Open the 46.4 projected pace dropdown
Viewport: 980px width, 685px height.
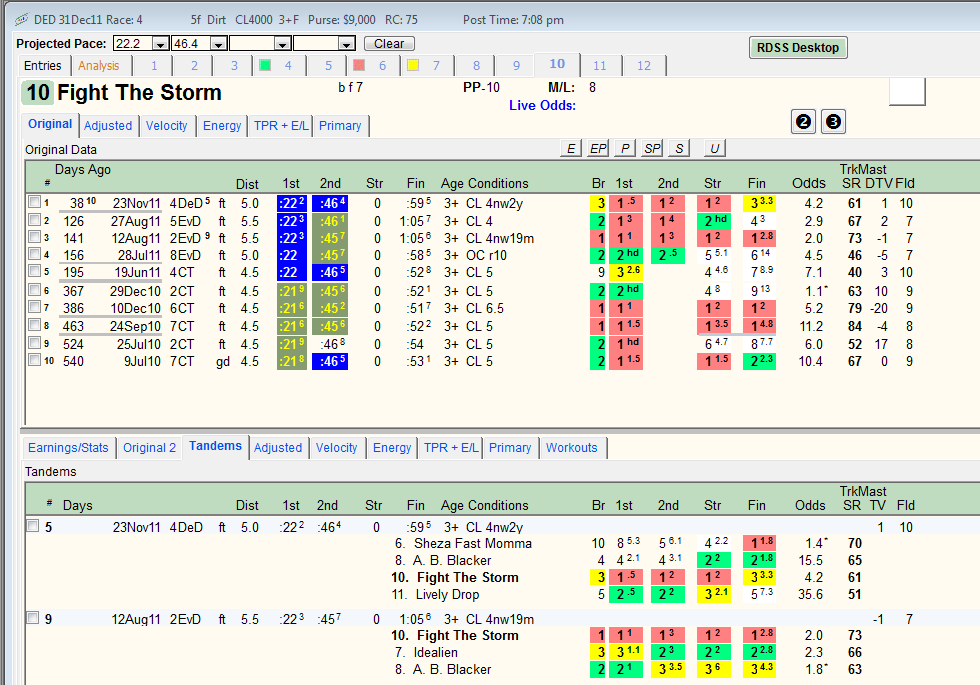[x=218, y=44]
